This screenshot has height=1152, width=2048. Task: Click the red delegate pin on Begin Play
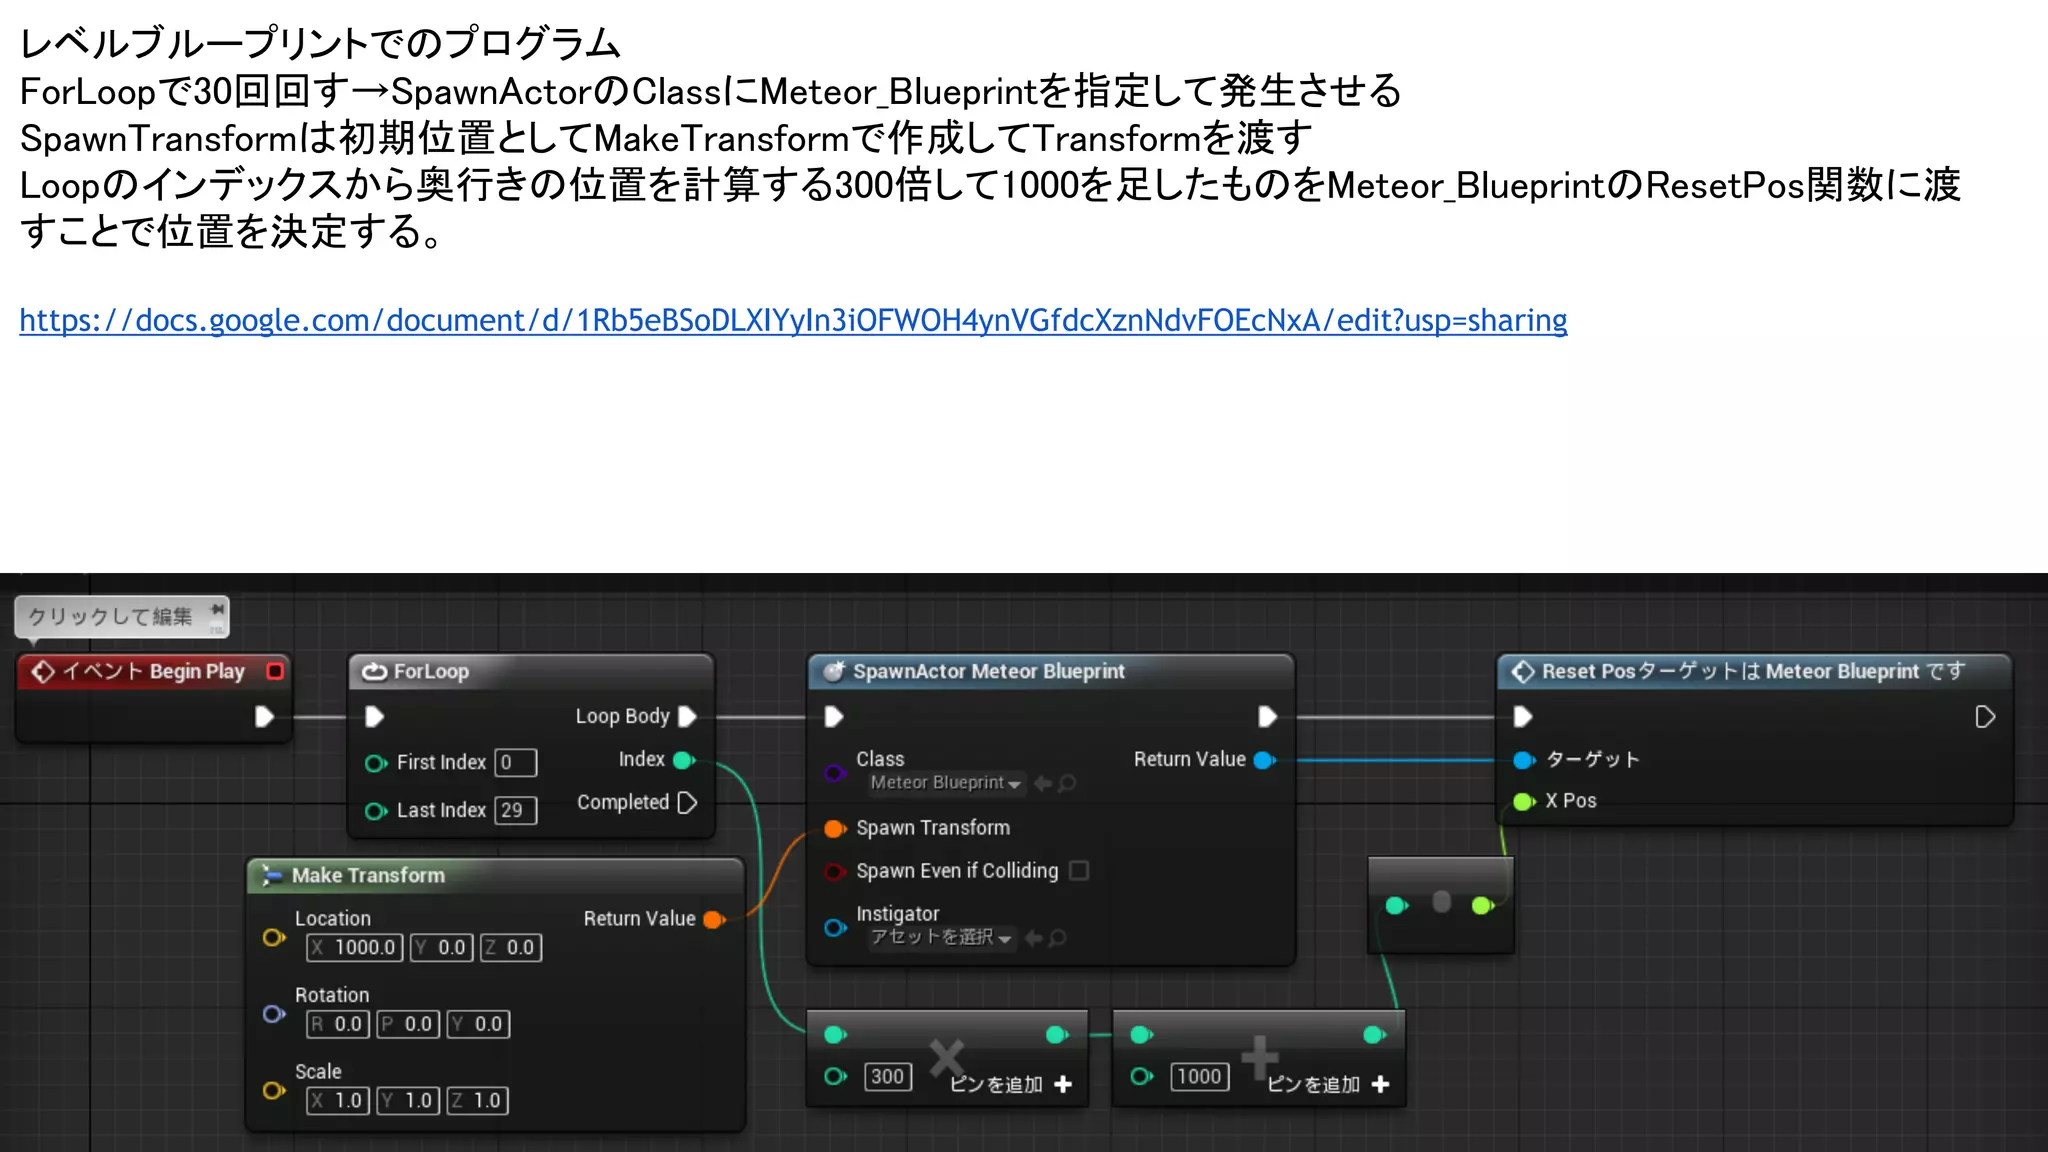click(x=275, y=671)
